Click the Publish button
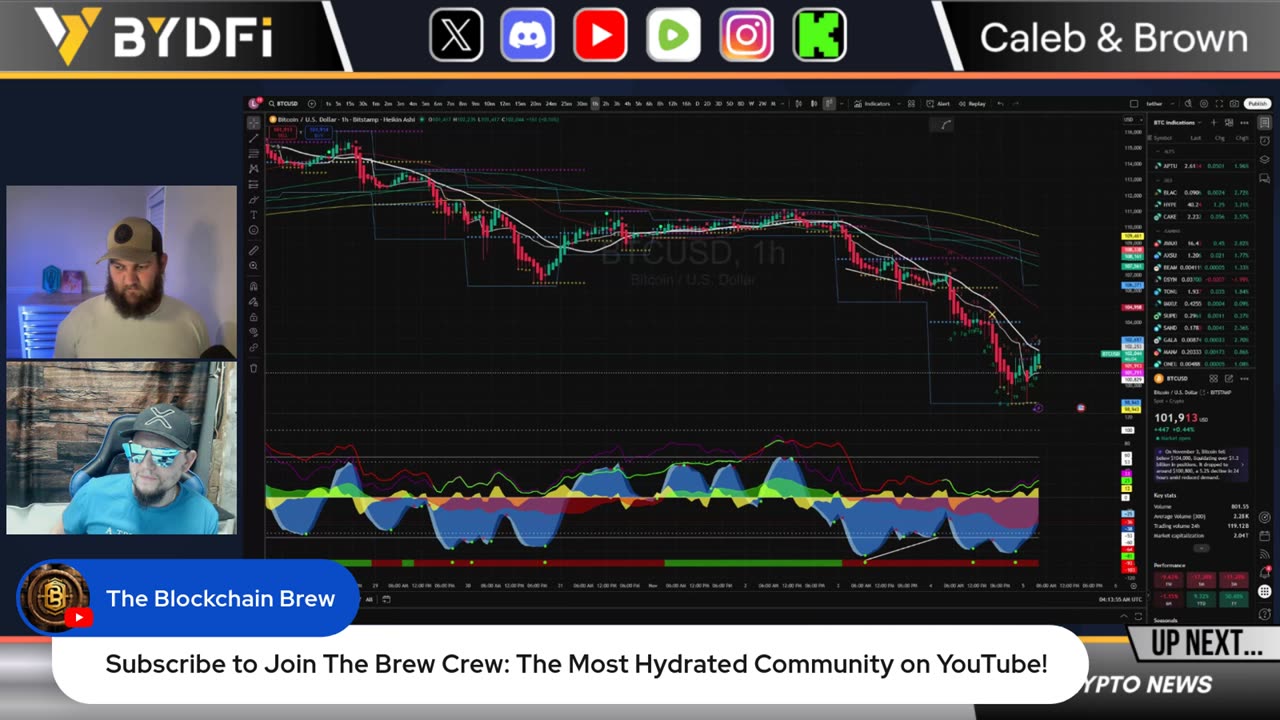The width and height of the screenshot is (1280, 720). tap(1257, 103)
